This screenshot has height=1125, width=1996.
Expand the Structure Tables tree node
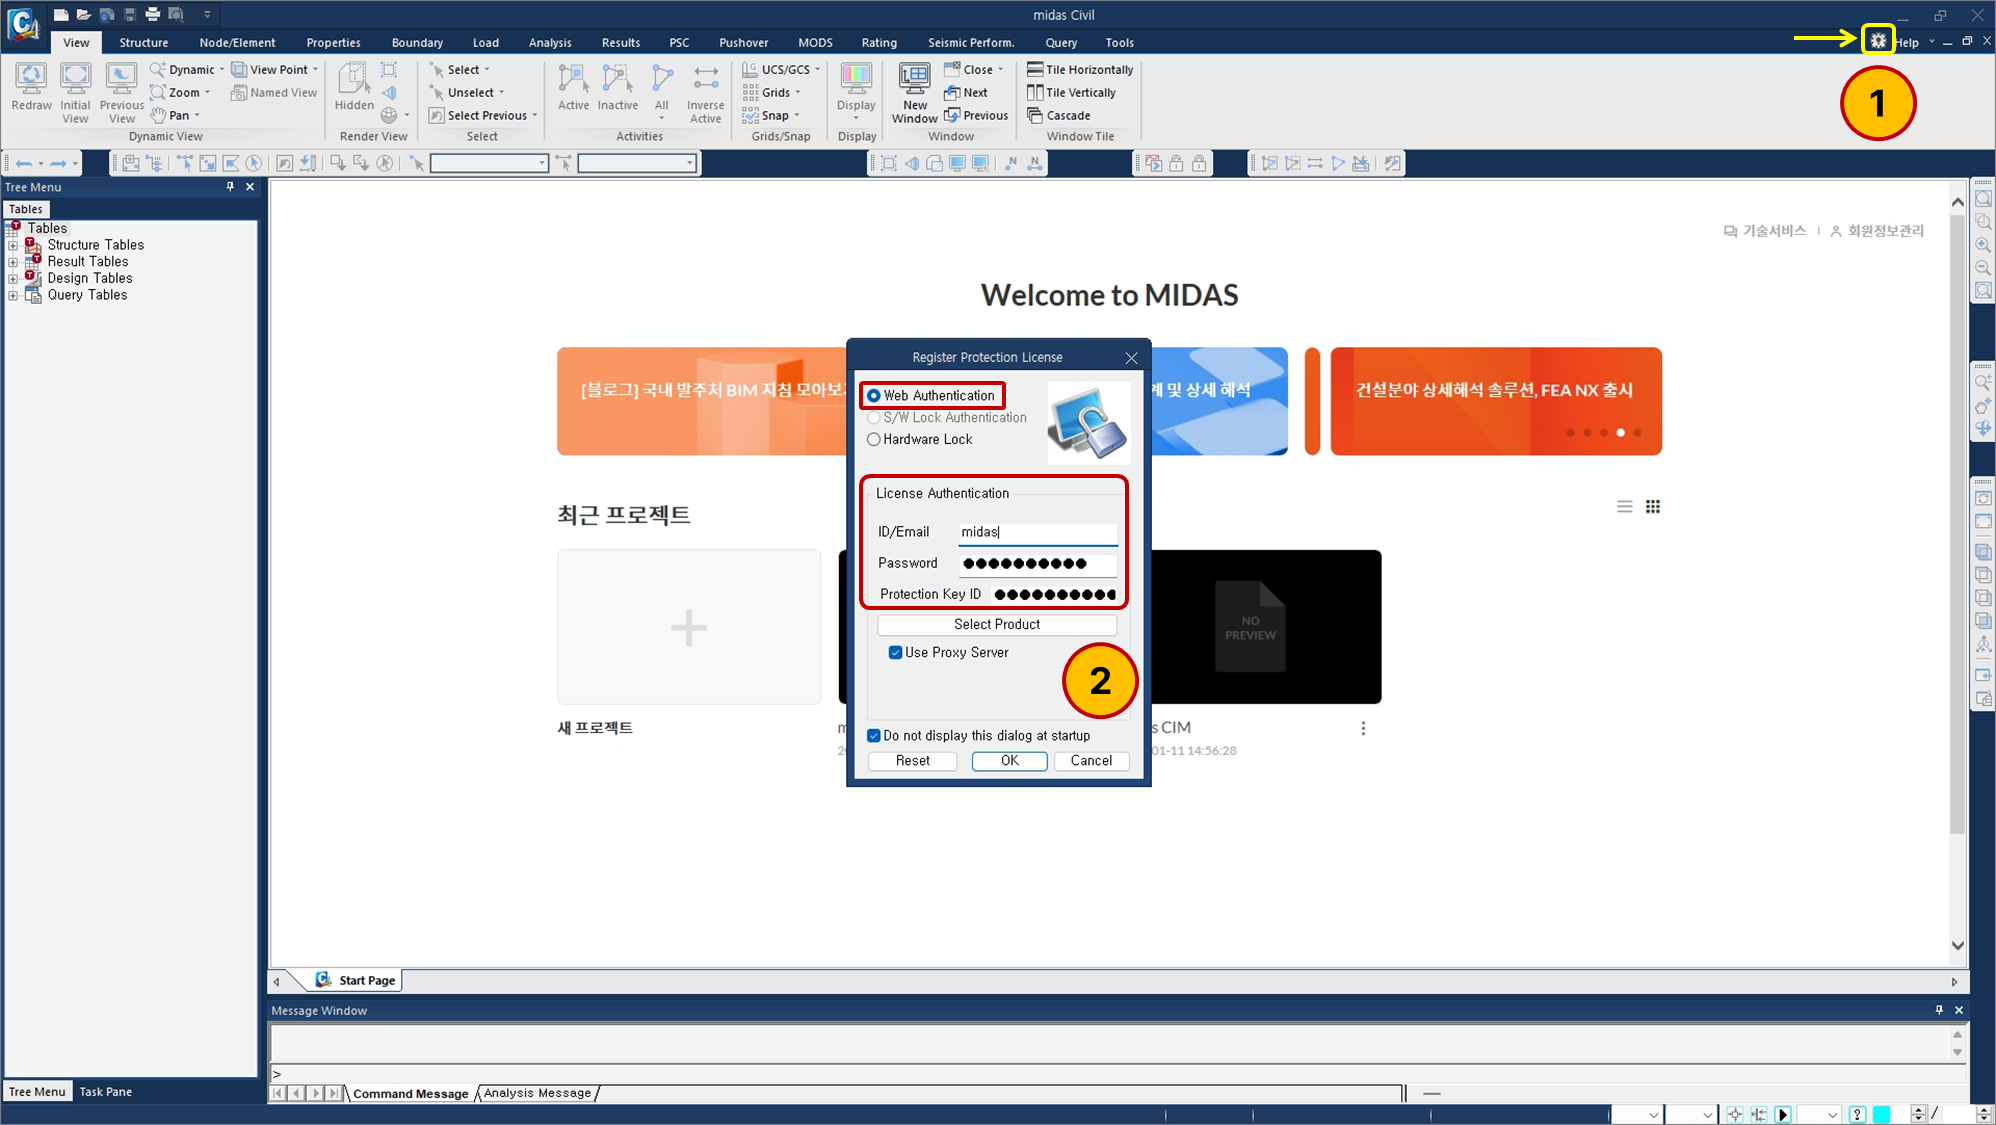point(13,246)
